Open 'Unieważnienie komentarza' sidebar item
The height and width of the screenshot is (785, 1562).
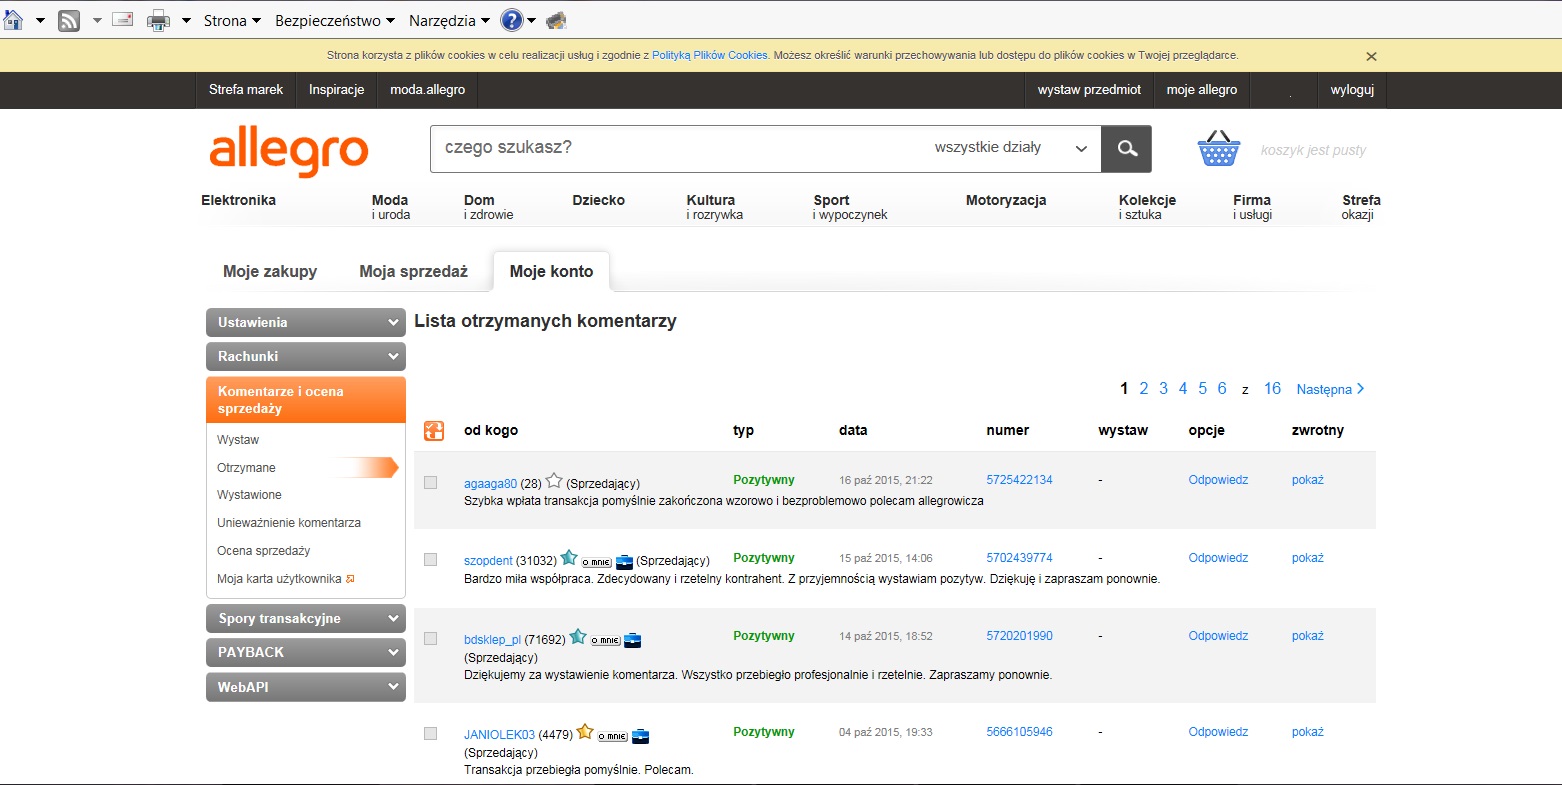pos(289,523)
